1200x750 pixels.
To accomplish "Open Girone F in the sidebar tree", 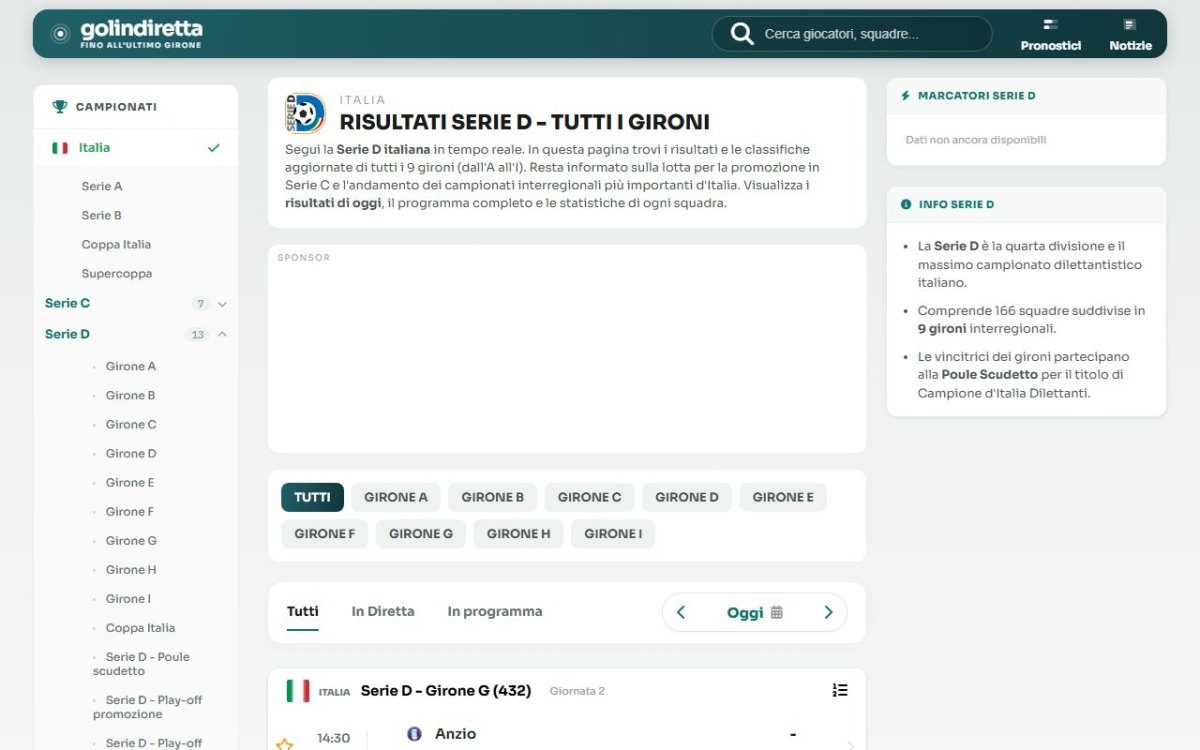I will coord(130,512).
